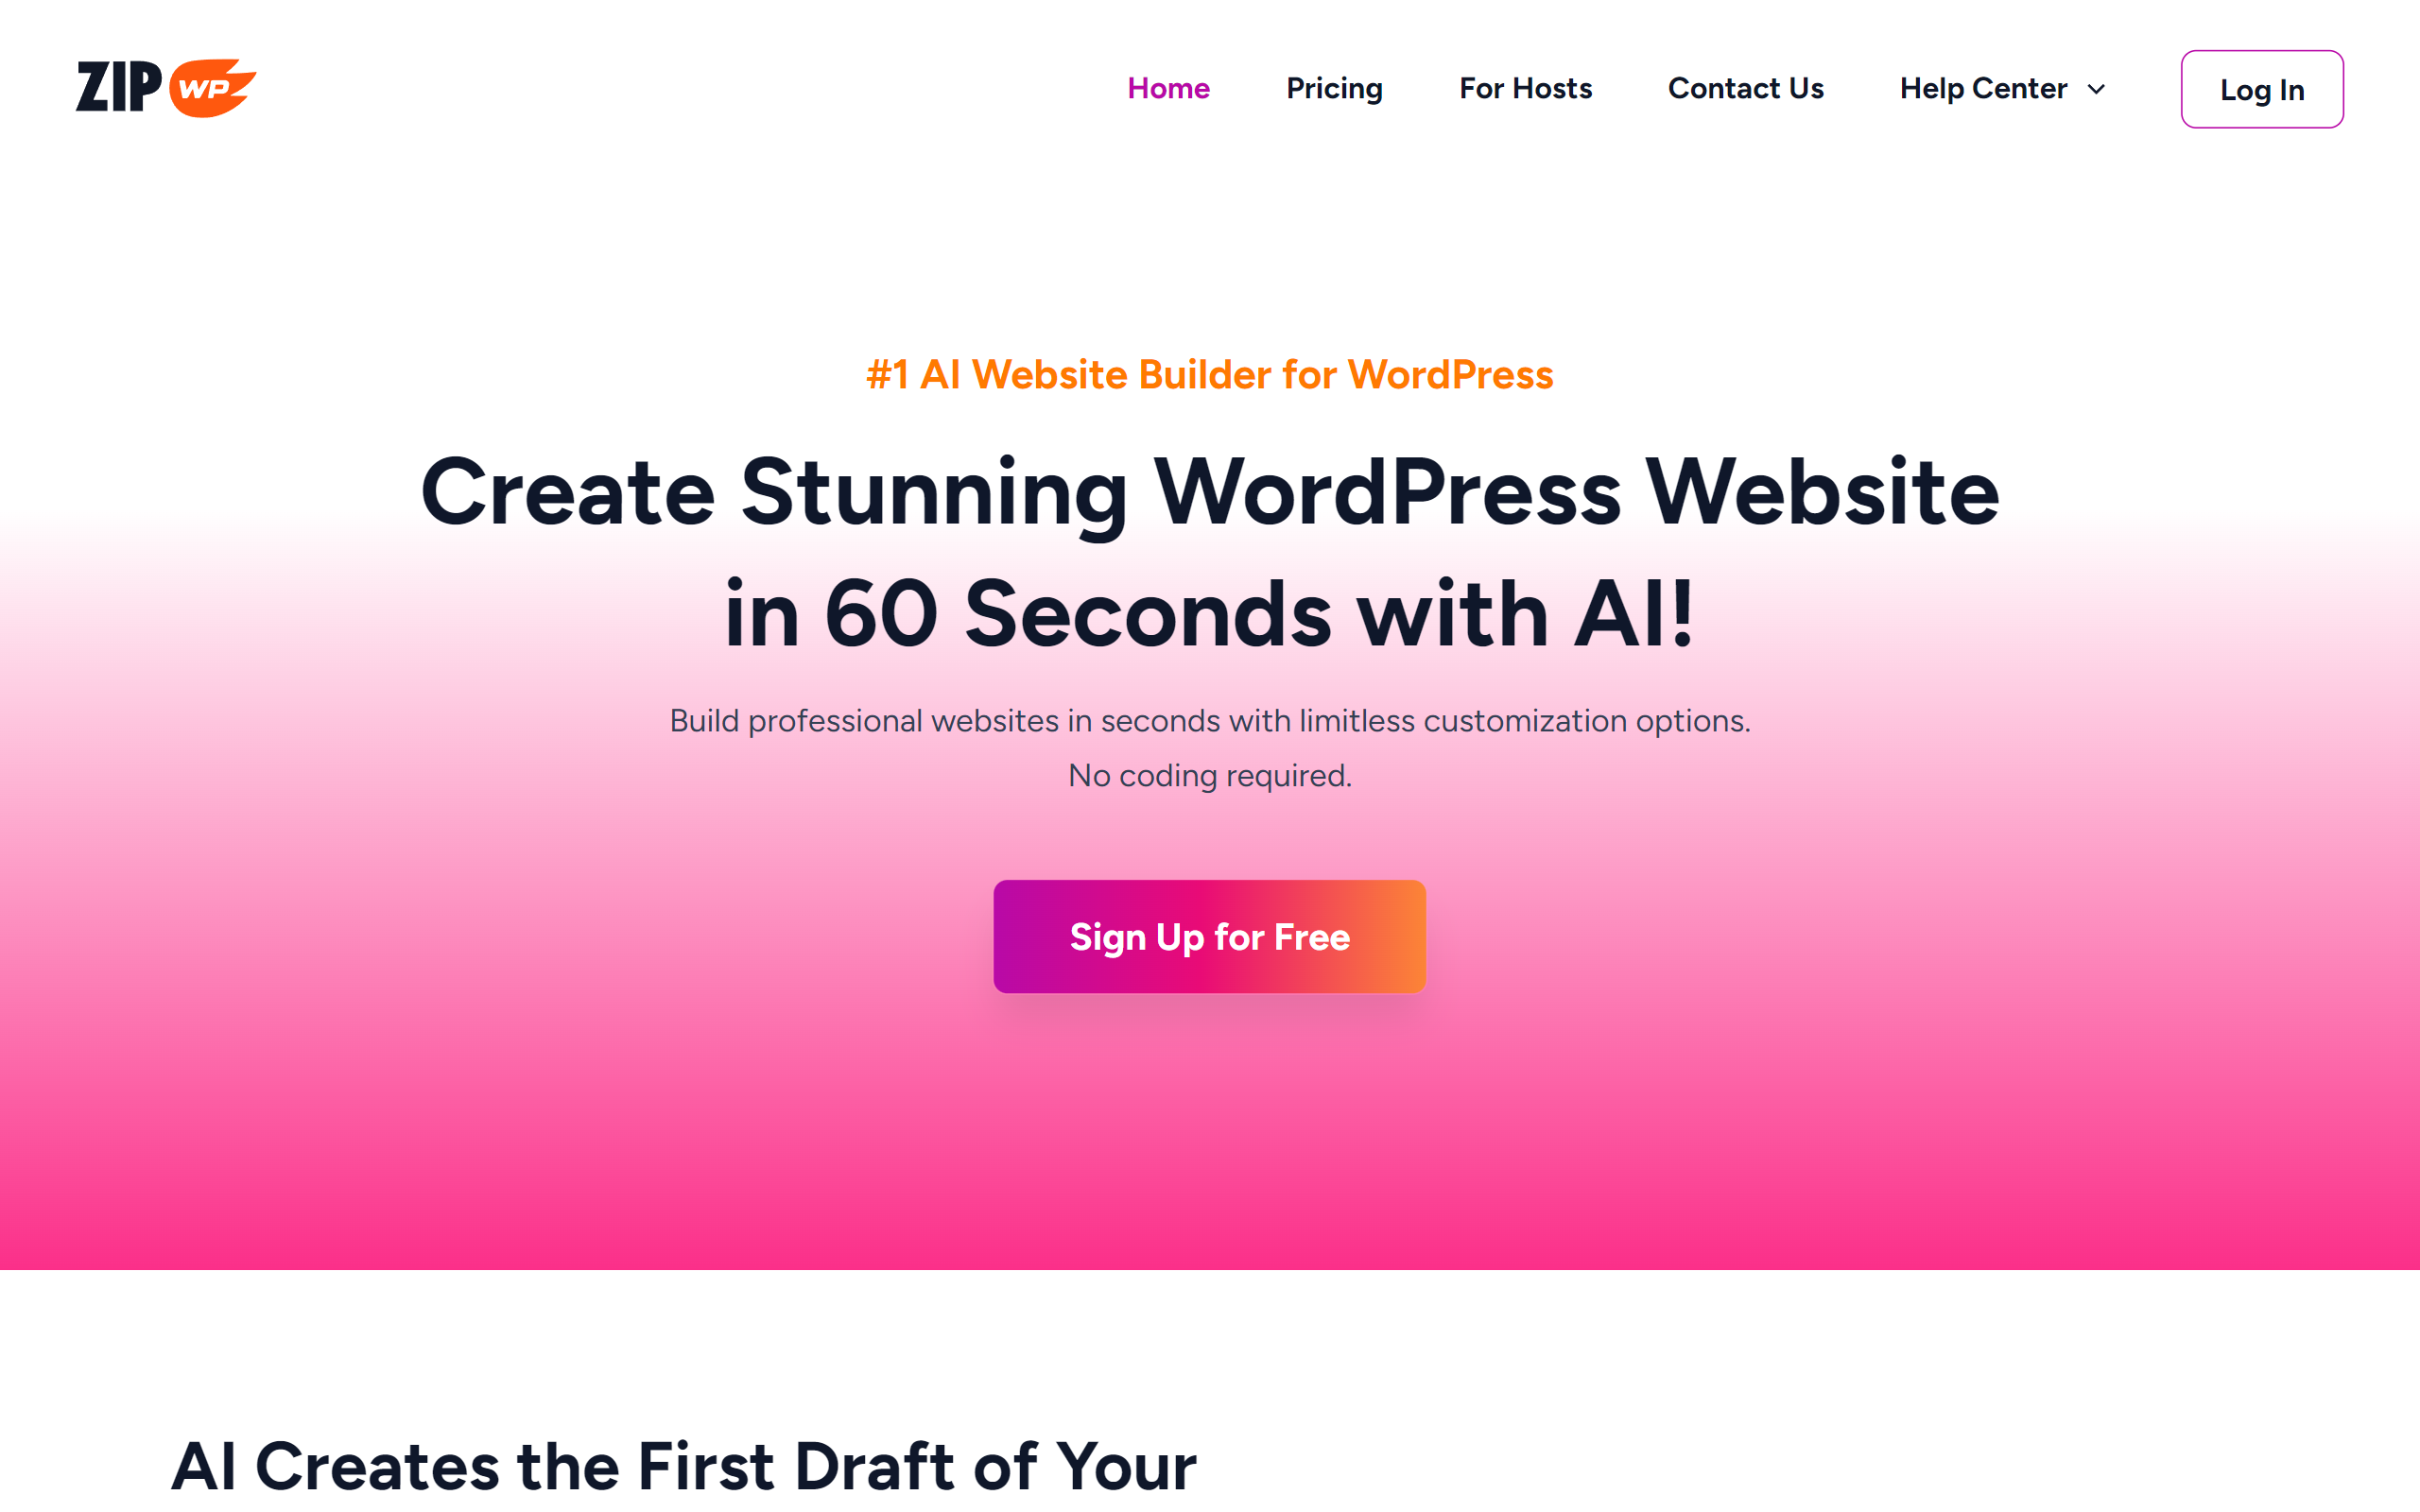
Task: Click the For Hosts navigation link
Action: (x=1527, y=87)
